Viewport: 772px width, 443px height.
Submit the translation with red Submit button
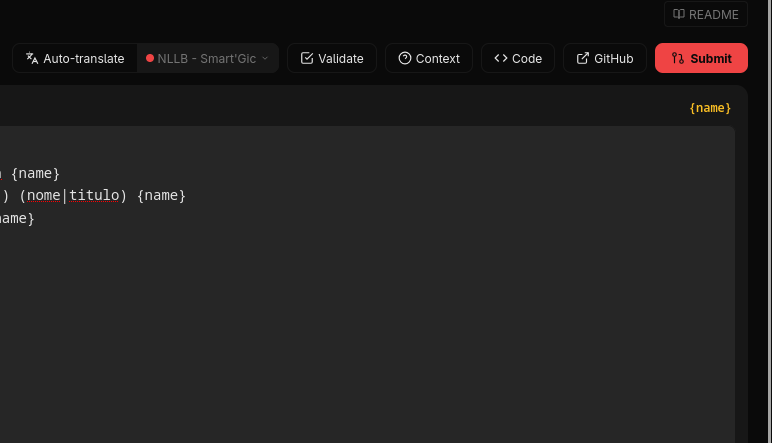click(x=701, y=58)
